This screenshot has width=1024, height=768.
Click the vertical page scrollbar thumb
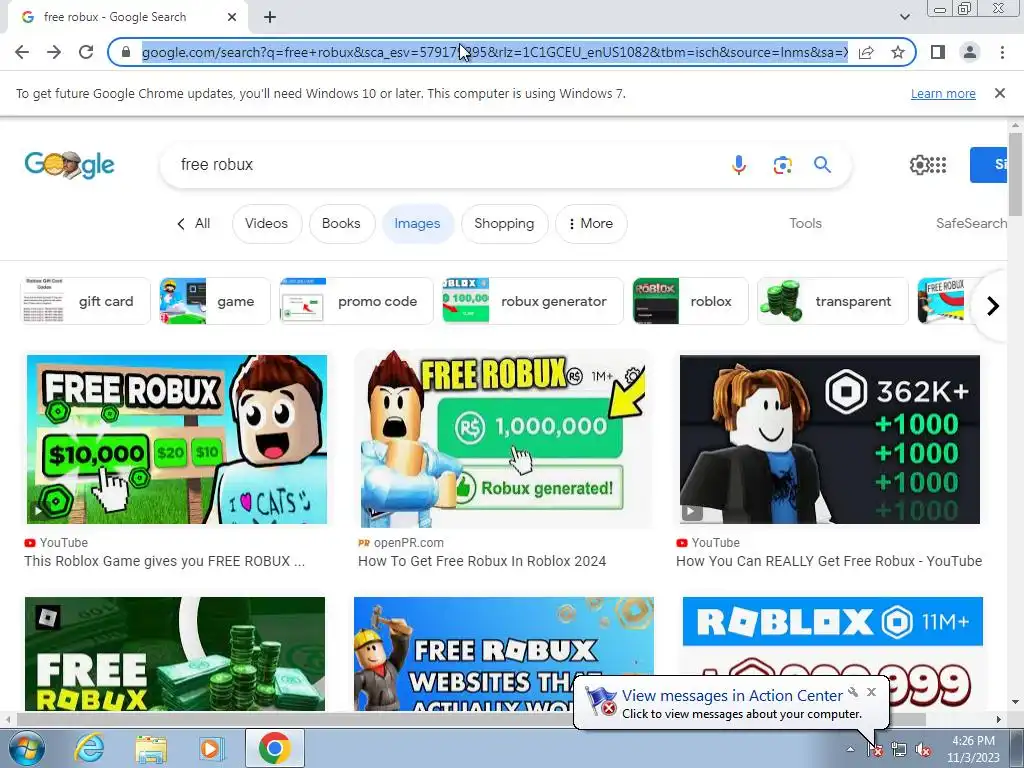coord(1015,174)
